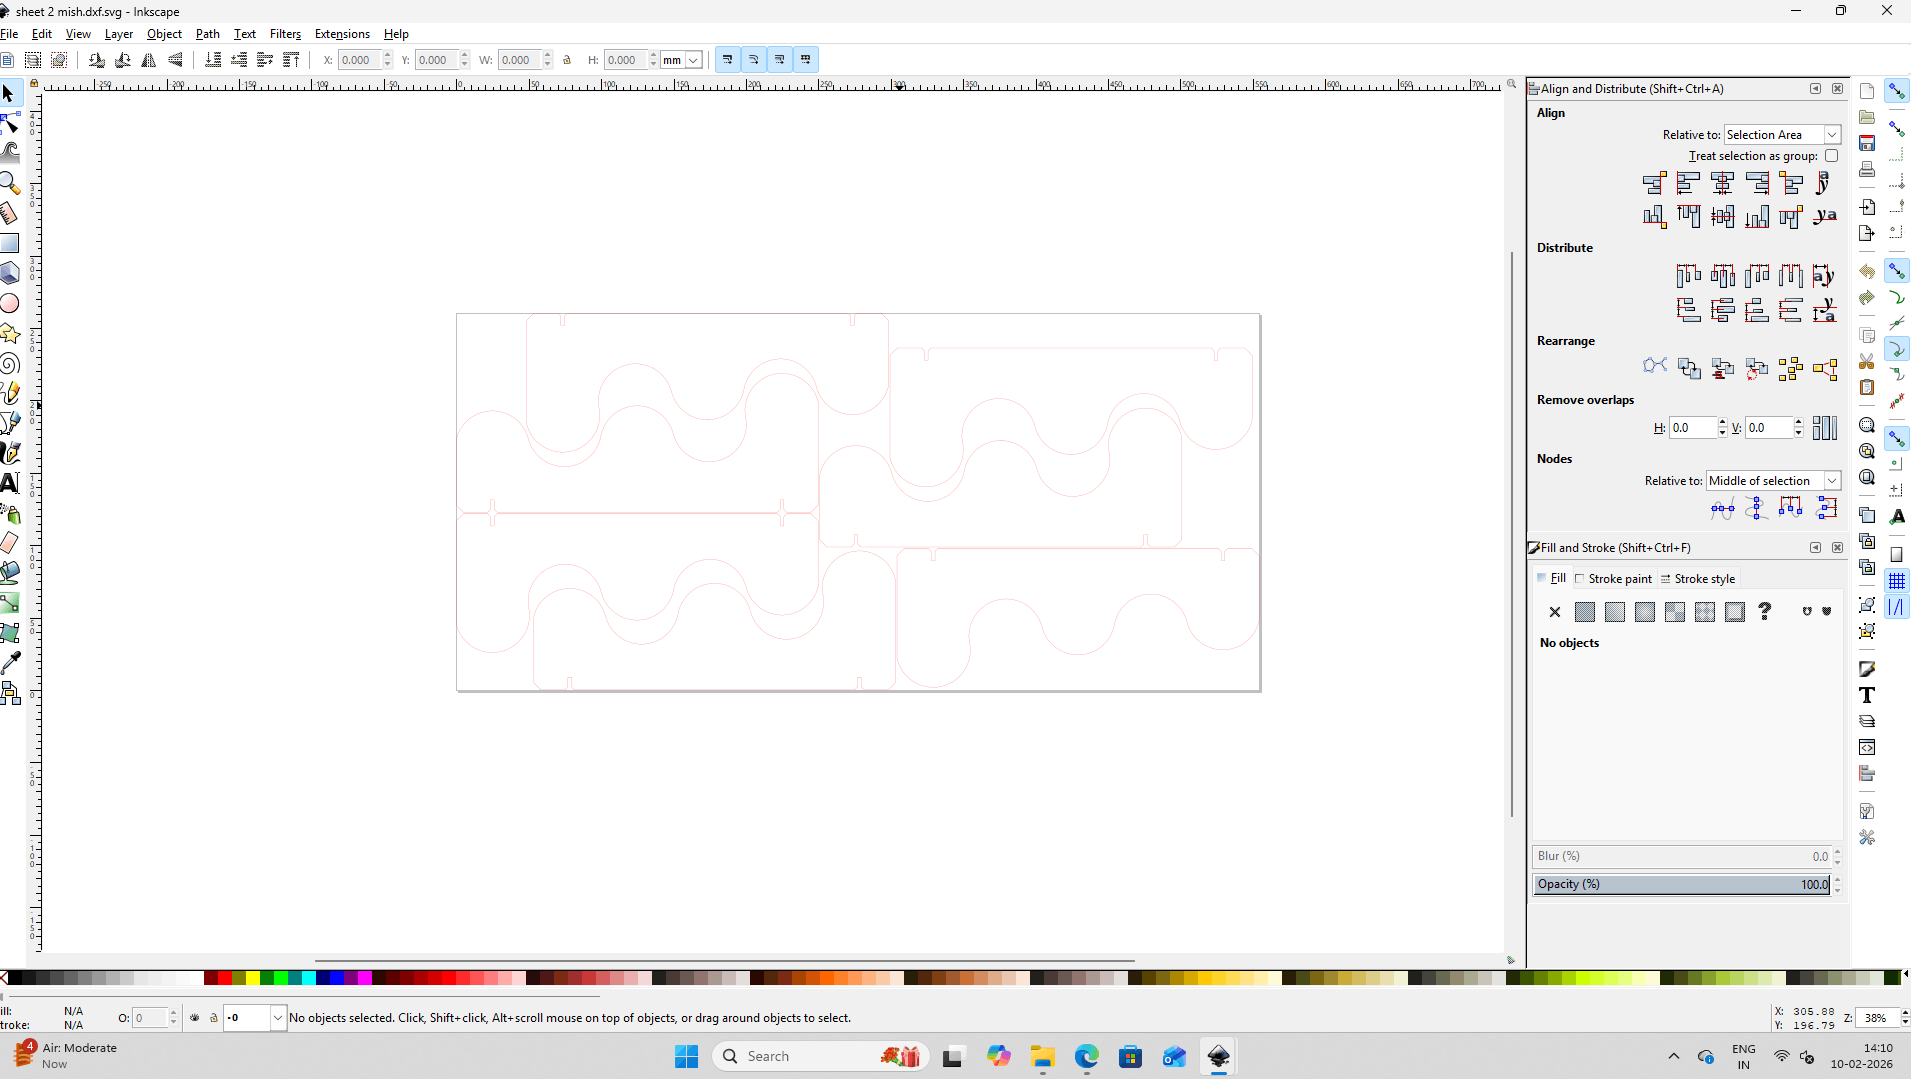Screen dimensions: 1911x1079
Task: Click Save document icon in commands bar
Action: coord(1867,143)
